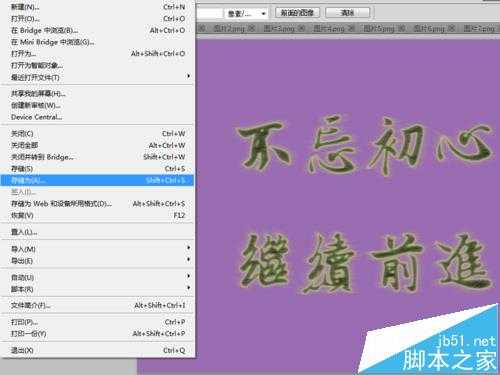Close the 图片5.png tab via its X
500x375 pixels.
coord(401,29)
